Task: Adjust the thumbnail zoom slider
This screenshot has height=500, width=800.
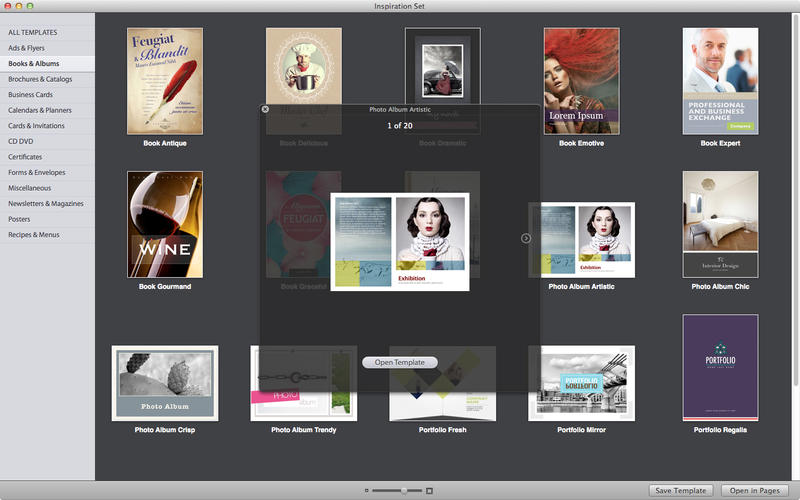Action: point(403,490)
